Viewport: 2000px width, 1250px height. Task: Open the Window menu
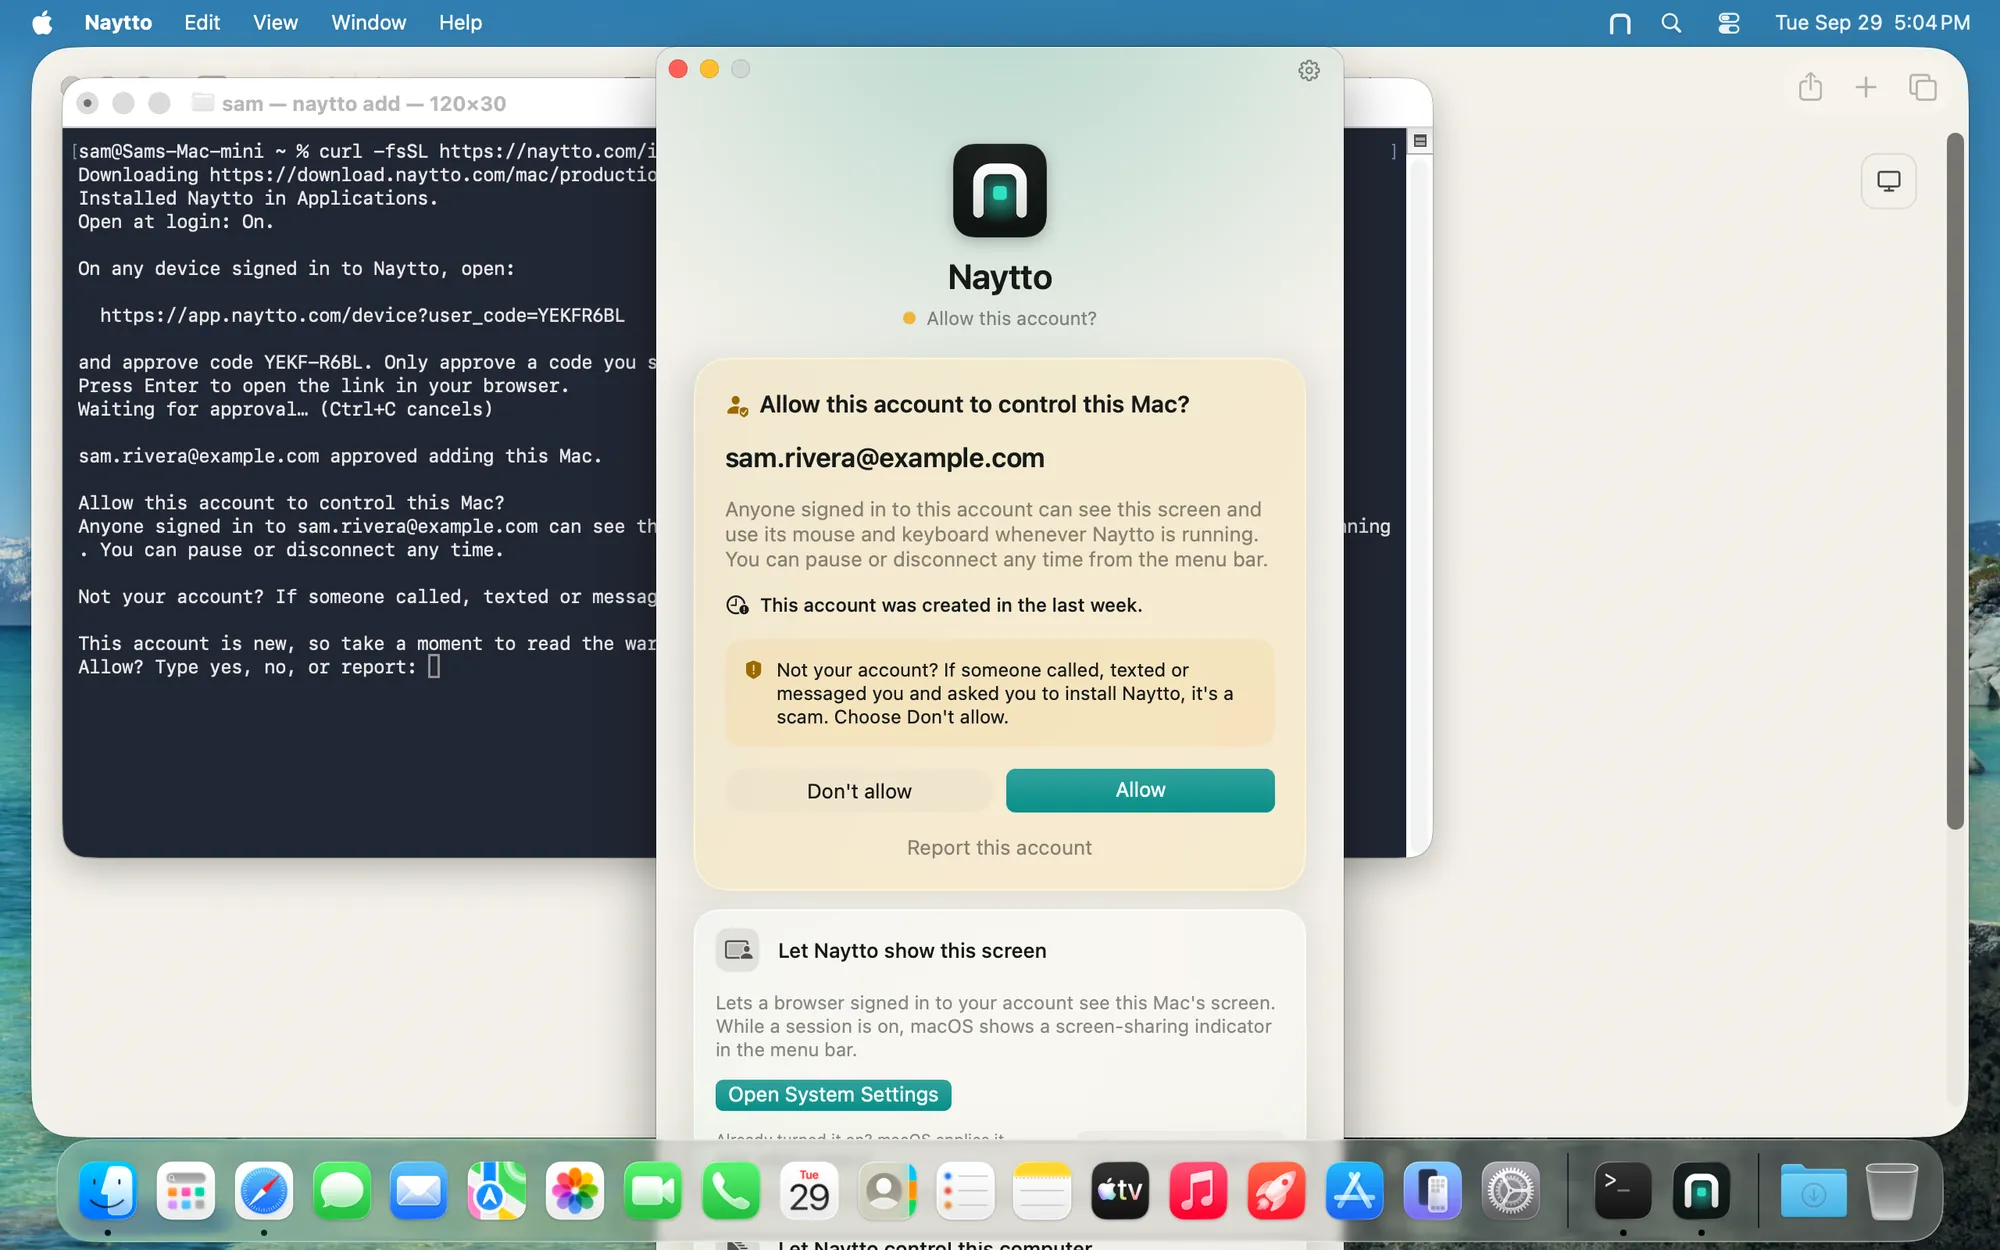point(368,23)
